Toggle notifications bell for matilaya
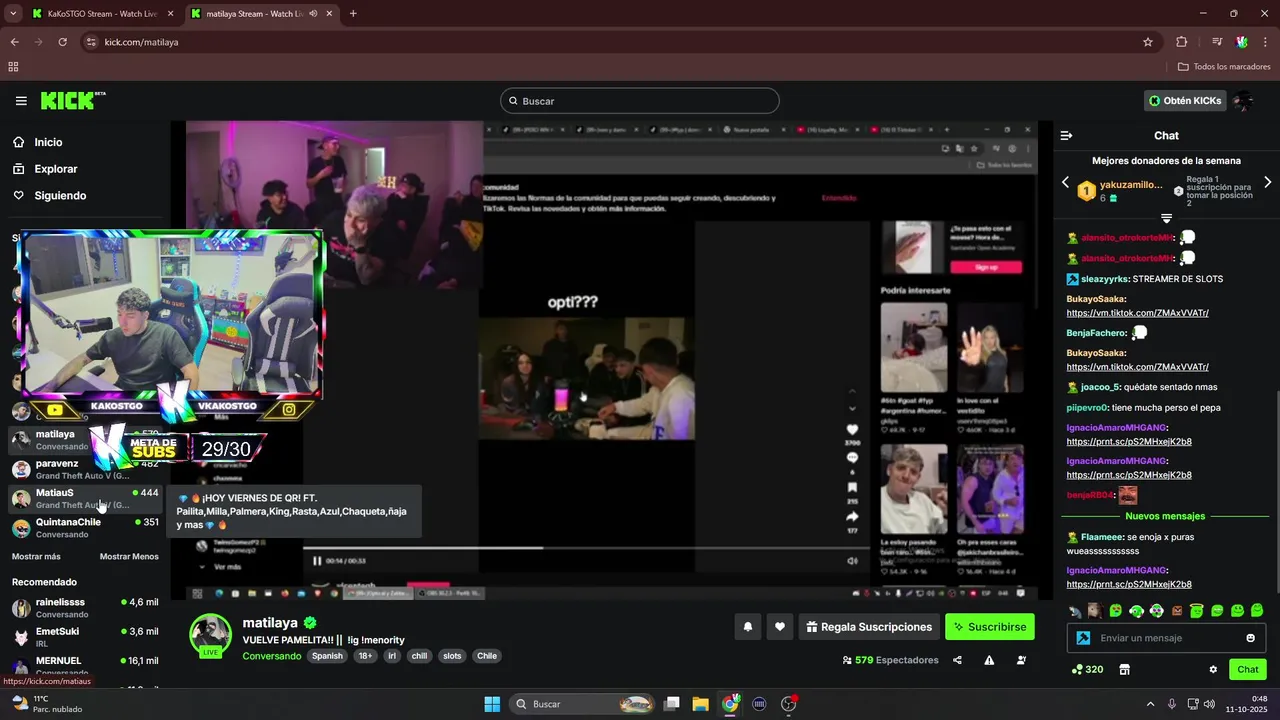 click(747, 627)
